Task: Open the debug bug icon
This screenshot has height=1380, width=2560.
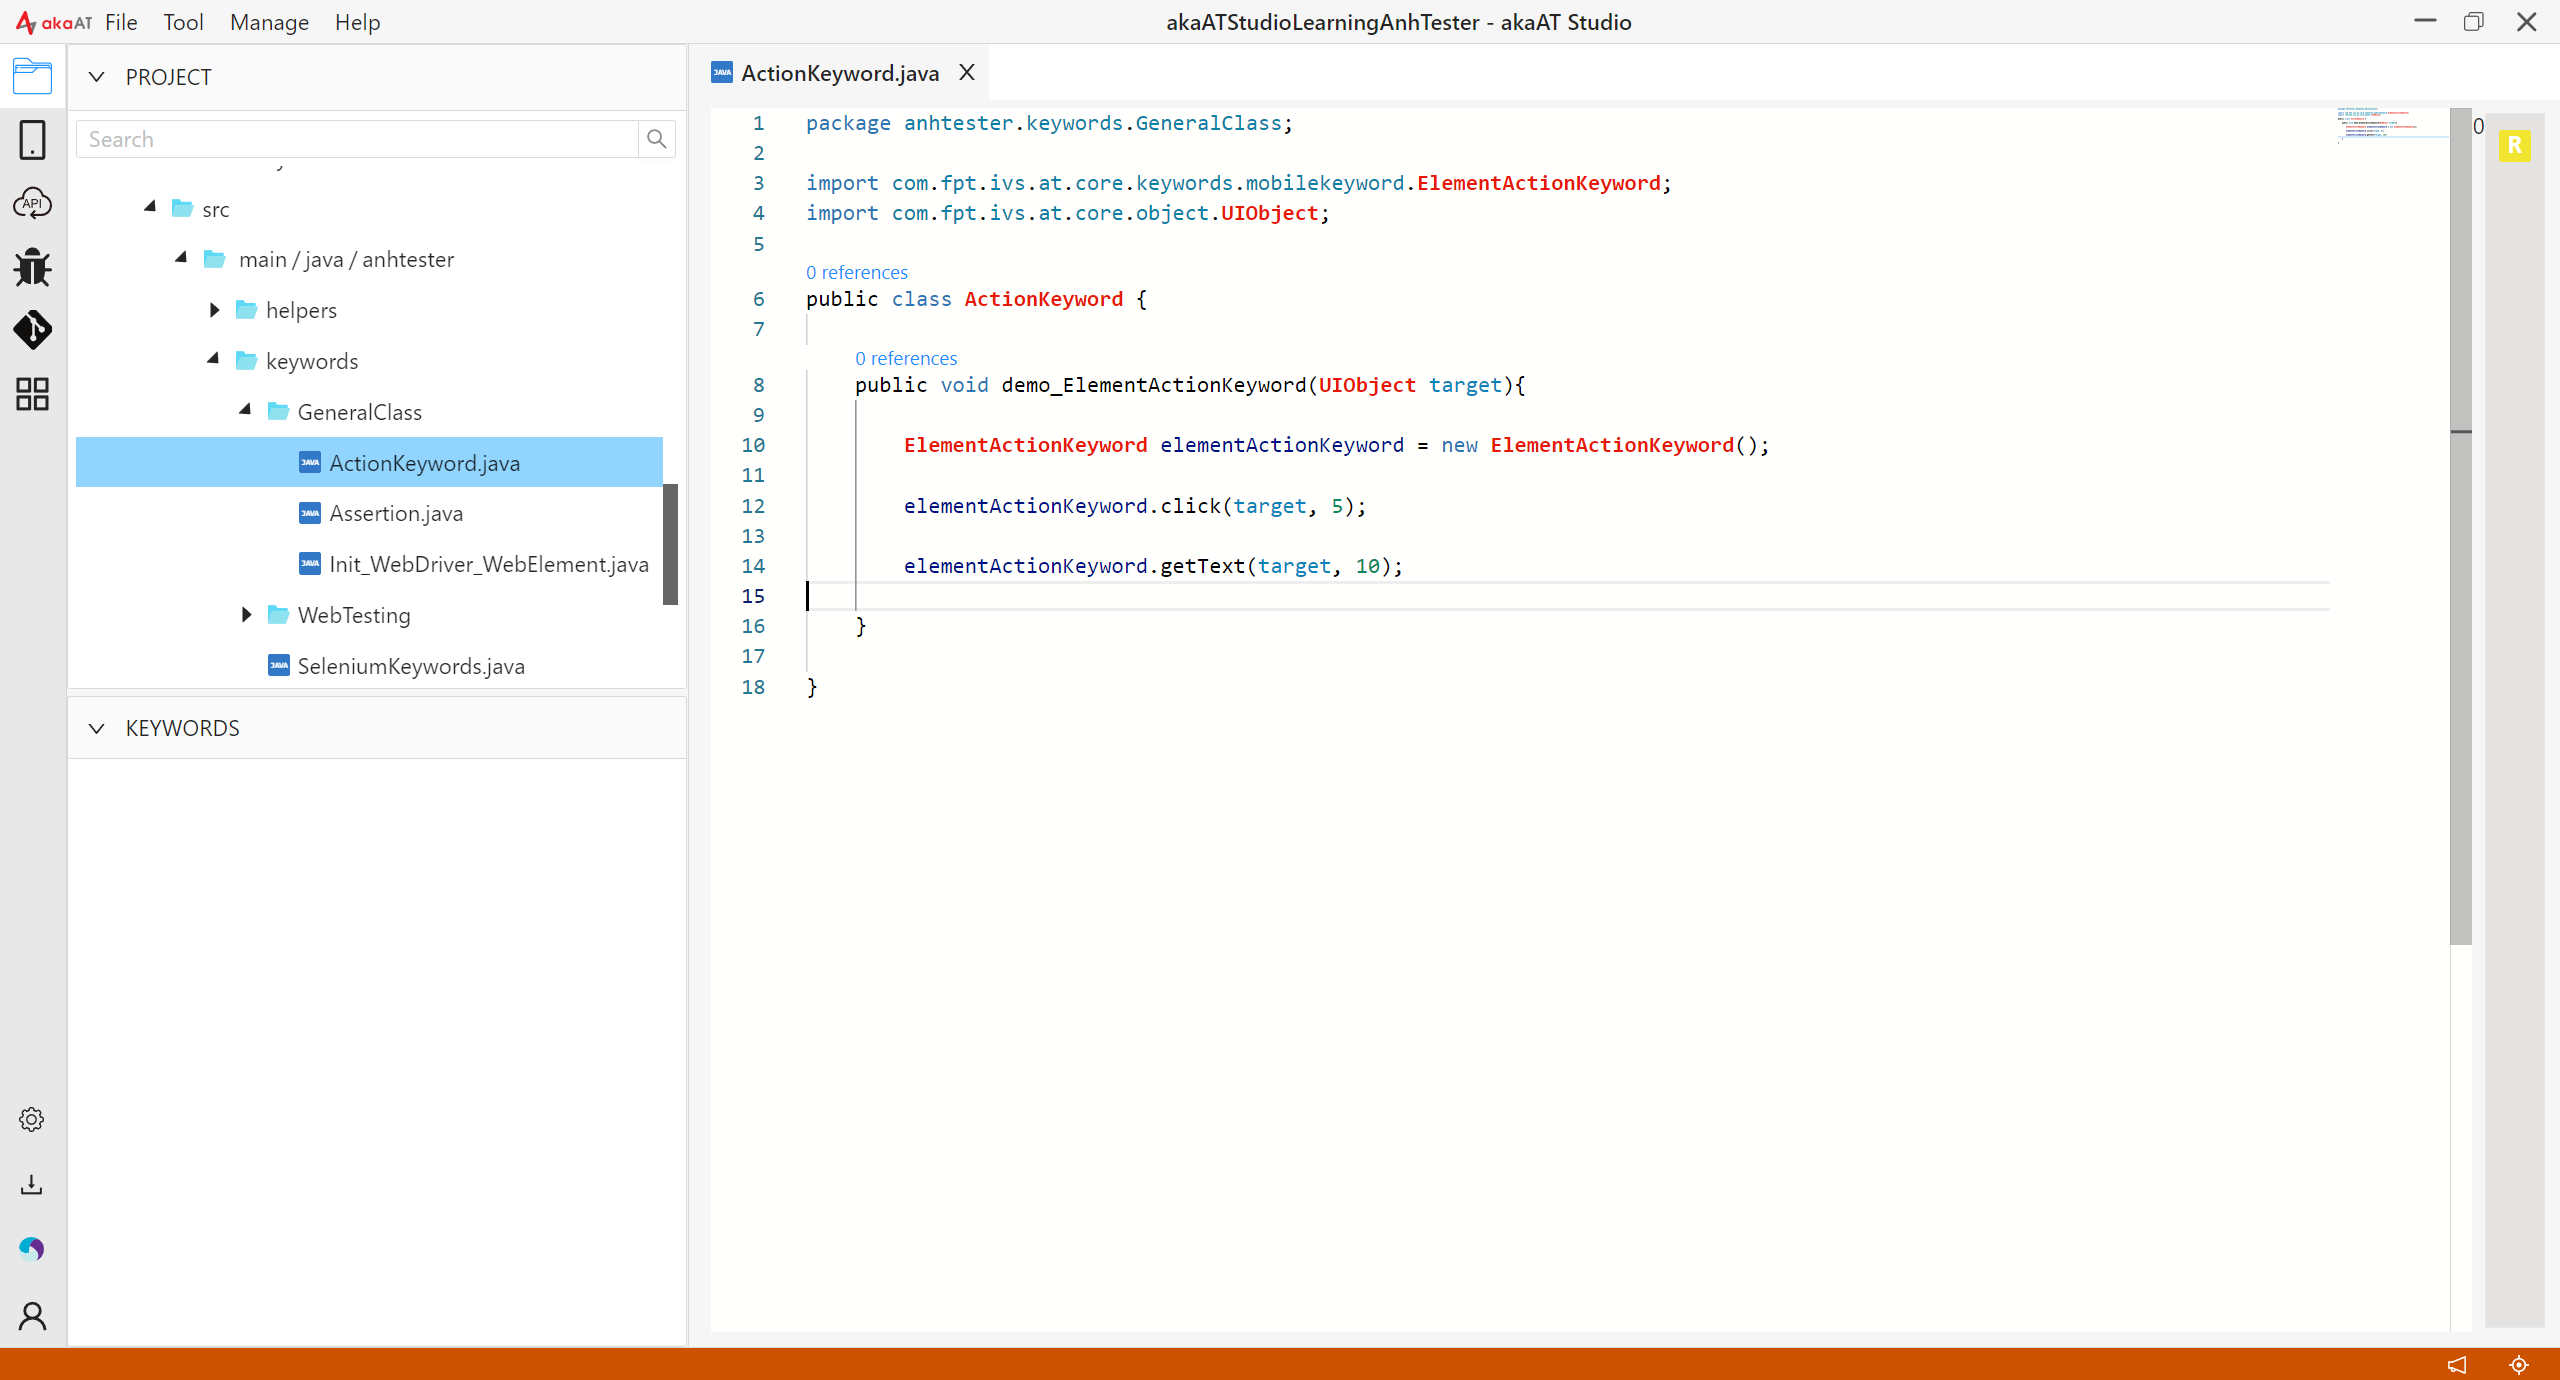Action: (x=32, y=267)
